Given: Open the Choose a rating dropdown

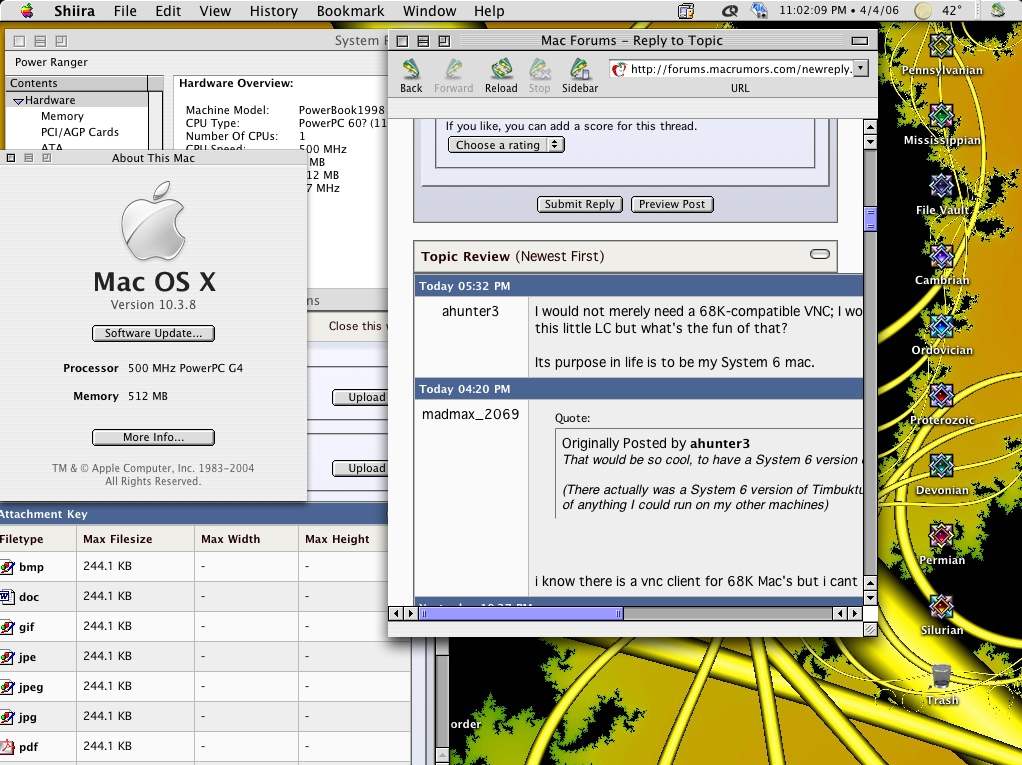Looking at the screenshot, I should [503, 144].
